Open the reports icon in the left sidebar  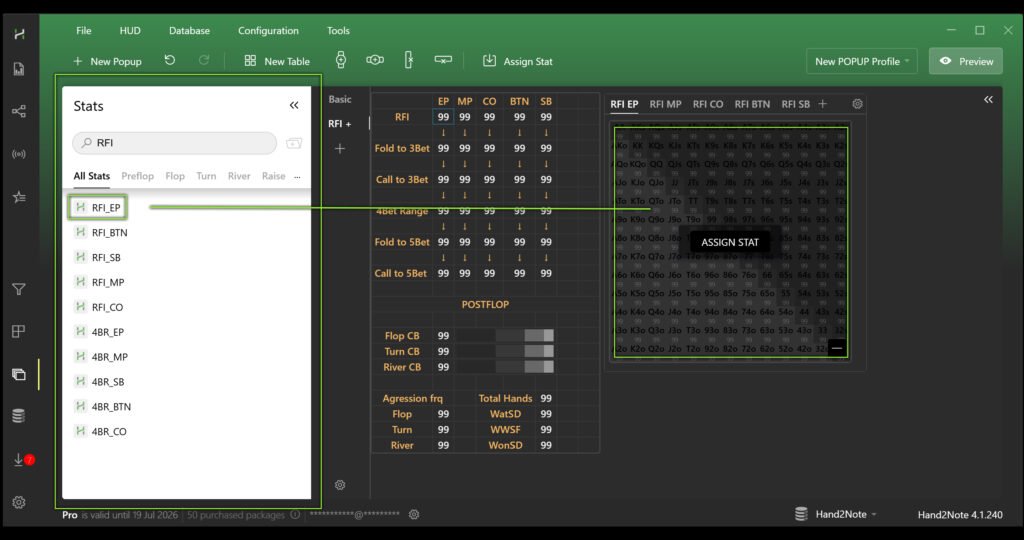(18, 69)
